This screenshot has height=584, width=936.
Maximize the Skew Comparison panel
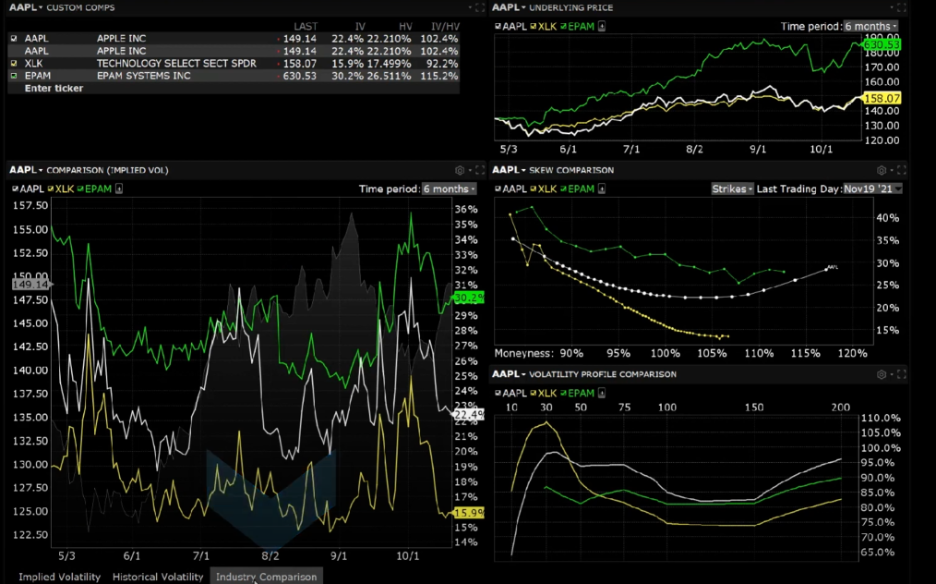[901, 170]
